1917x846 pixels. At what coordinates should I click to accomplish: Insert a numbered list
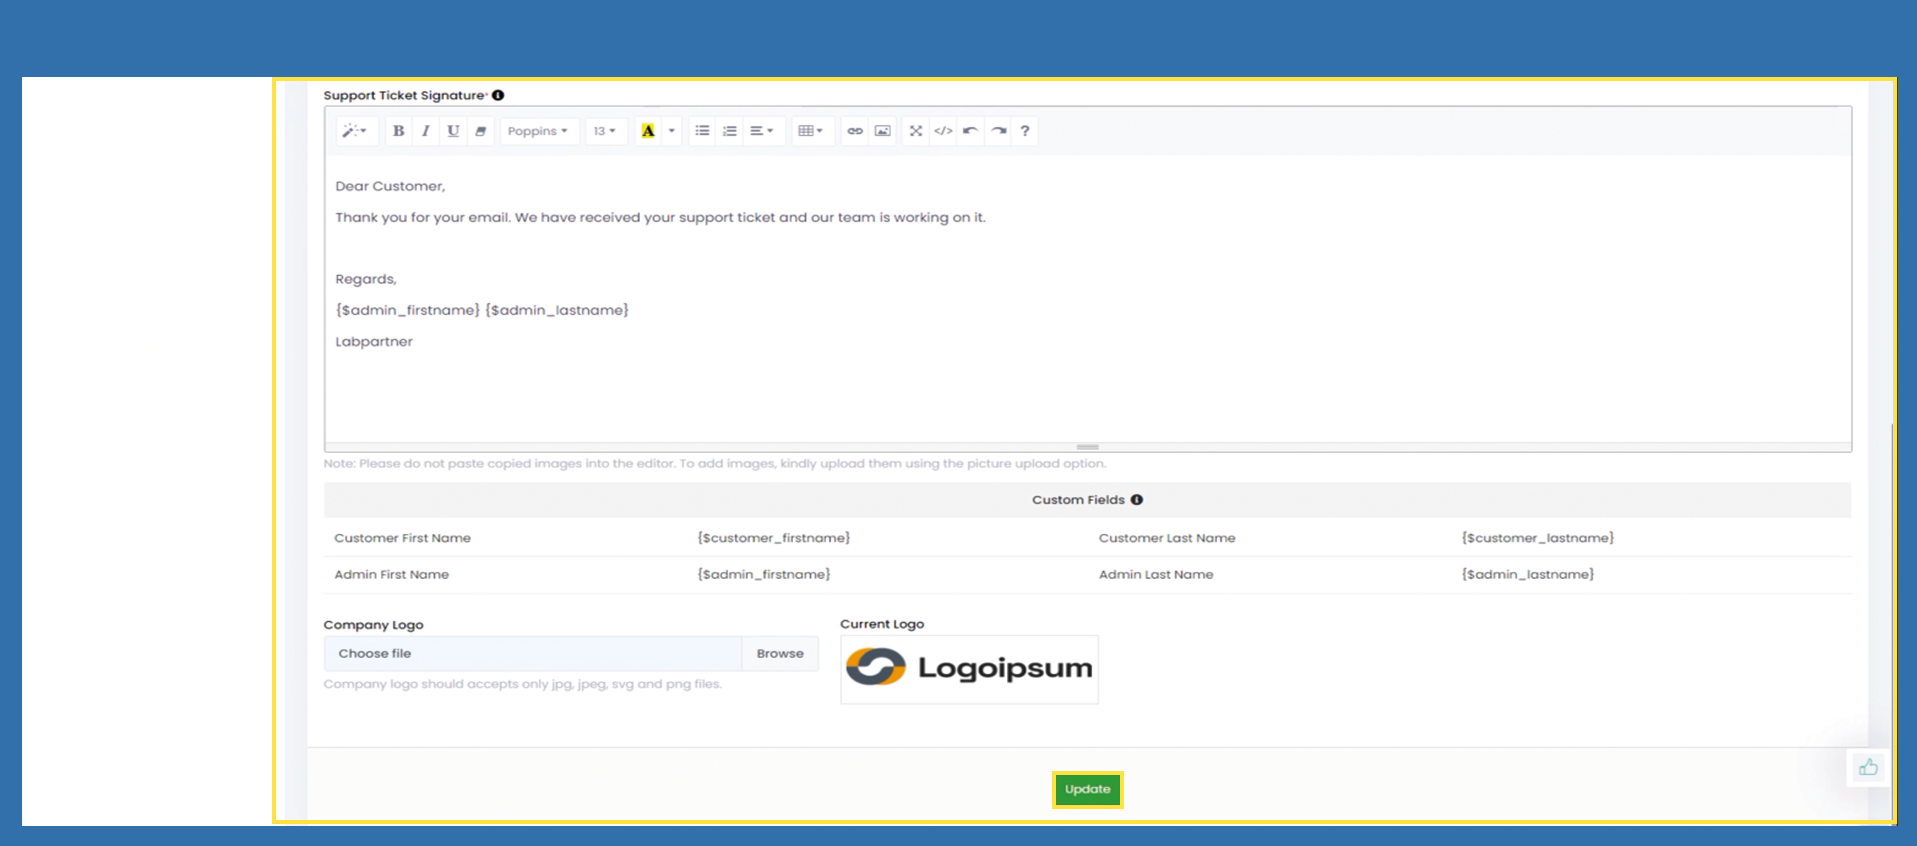click(730, 131)
